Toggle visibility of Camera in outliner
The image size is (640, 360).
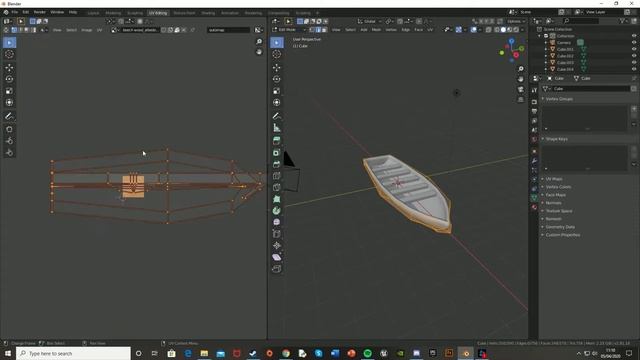[634, 42]
